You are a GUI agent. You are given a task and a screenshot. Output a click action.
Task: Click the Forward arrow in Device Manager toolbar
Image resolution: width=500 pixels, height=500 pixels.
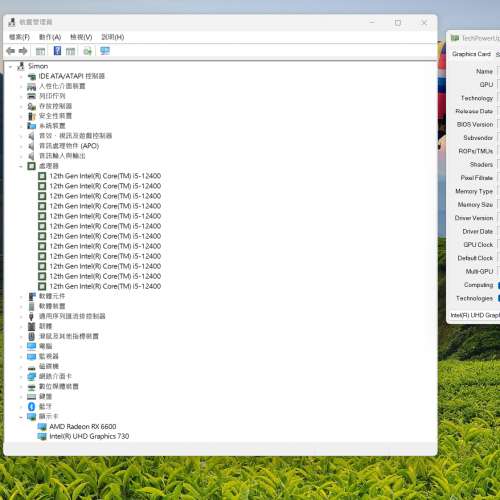tap(23, 51)
